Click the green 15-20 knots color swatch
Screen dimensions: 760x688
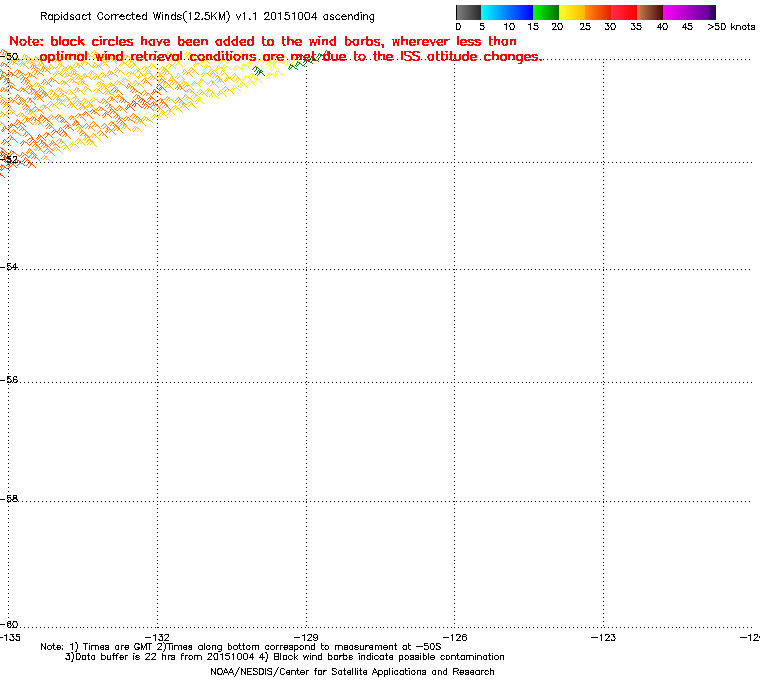point(546,12)
